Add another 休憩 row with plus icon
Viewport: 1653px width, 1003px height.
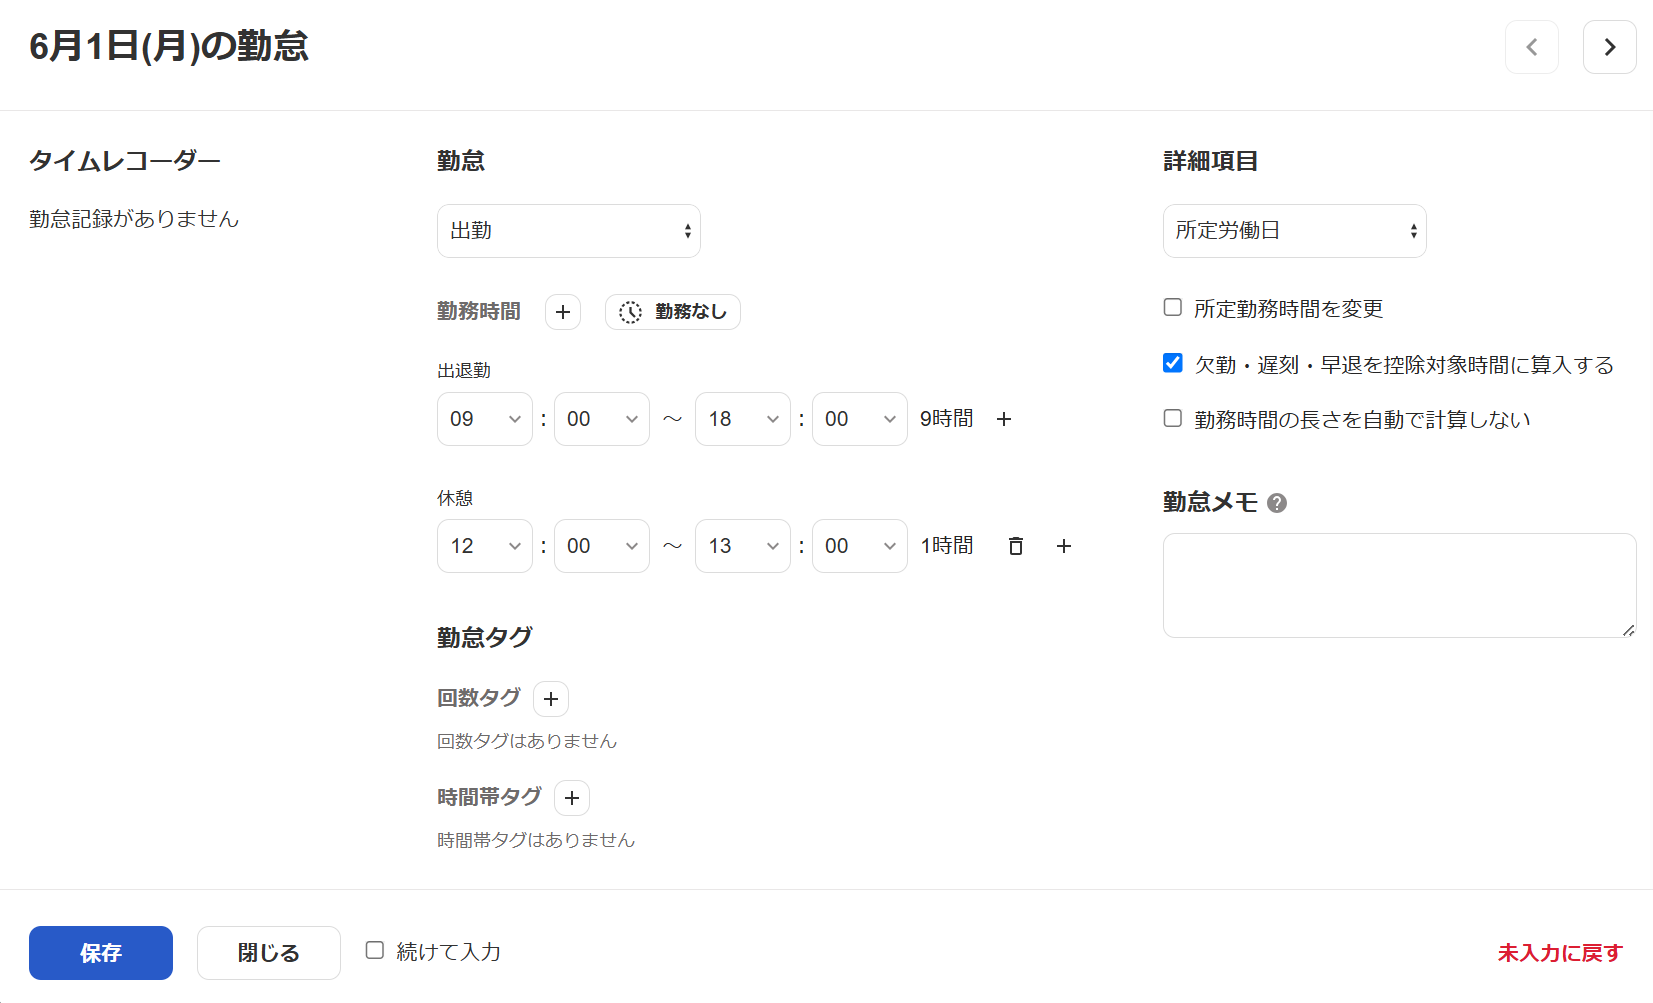click(1064, 546)
